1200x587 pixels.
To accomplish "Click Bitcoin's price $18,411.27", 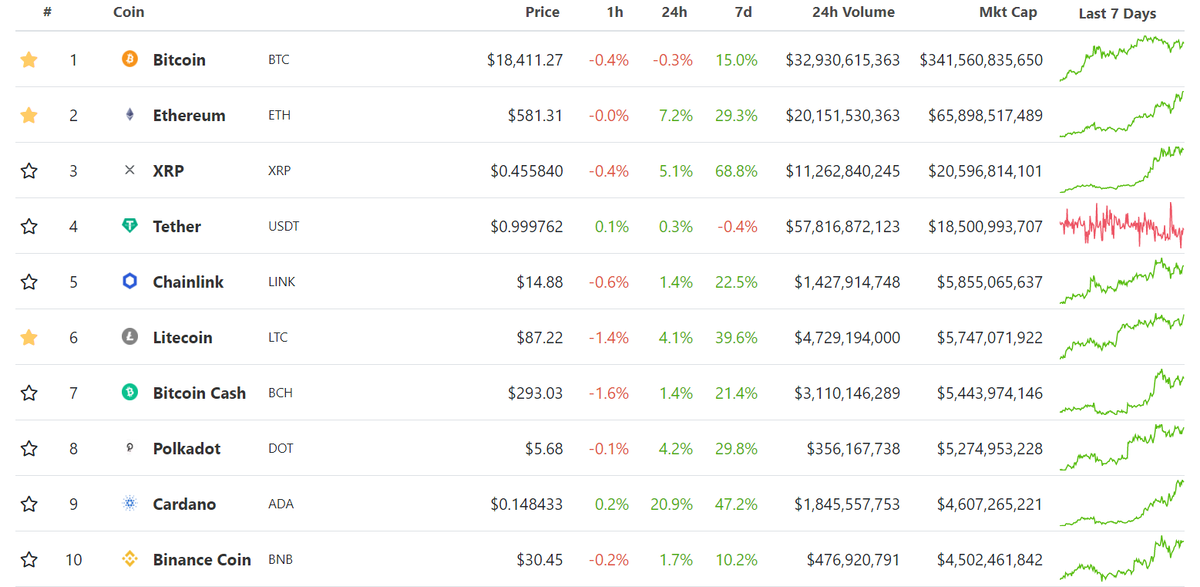I will [525, 60].
